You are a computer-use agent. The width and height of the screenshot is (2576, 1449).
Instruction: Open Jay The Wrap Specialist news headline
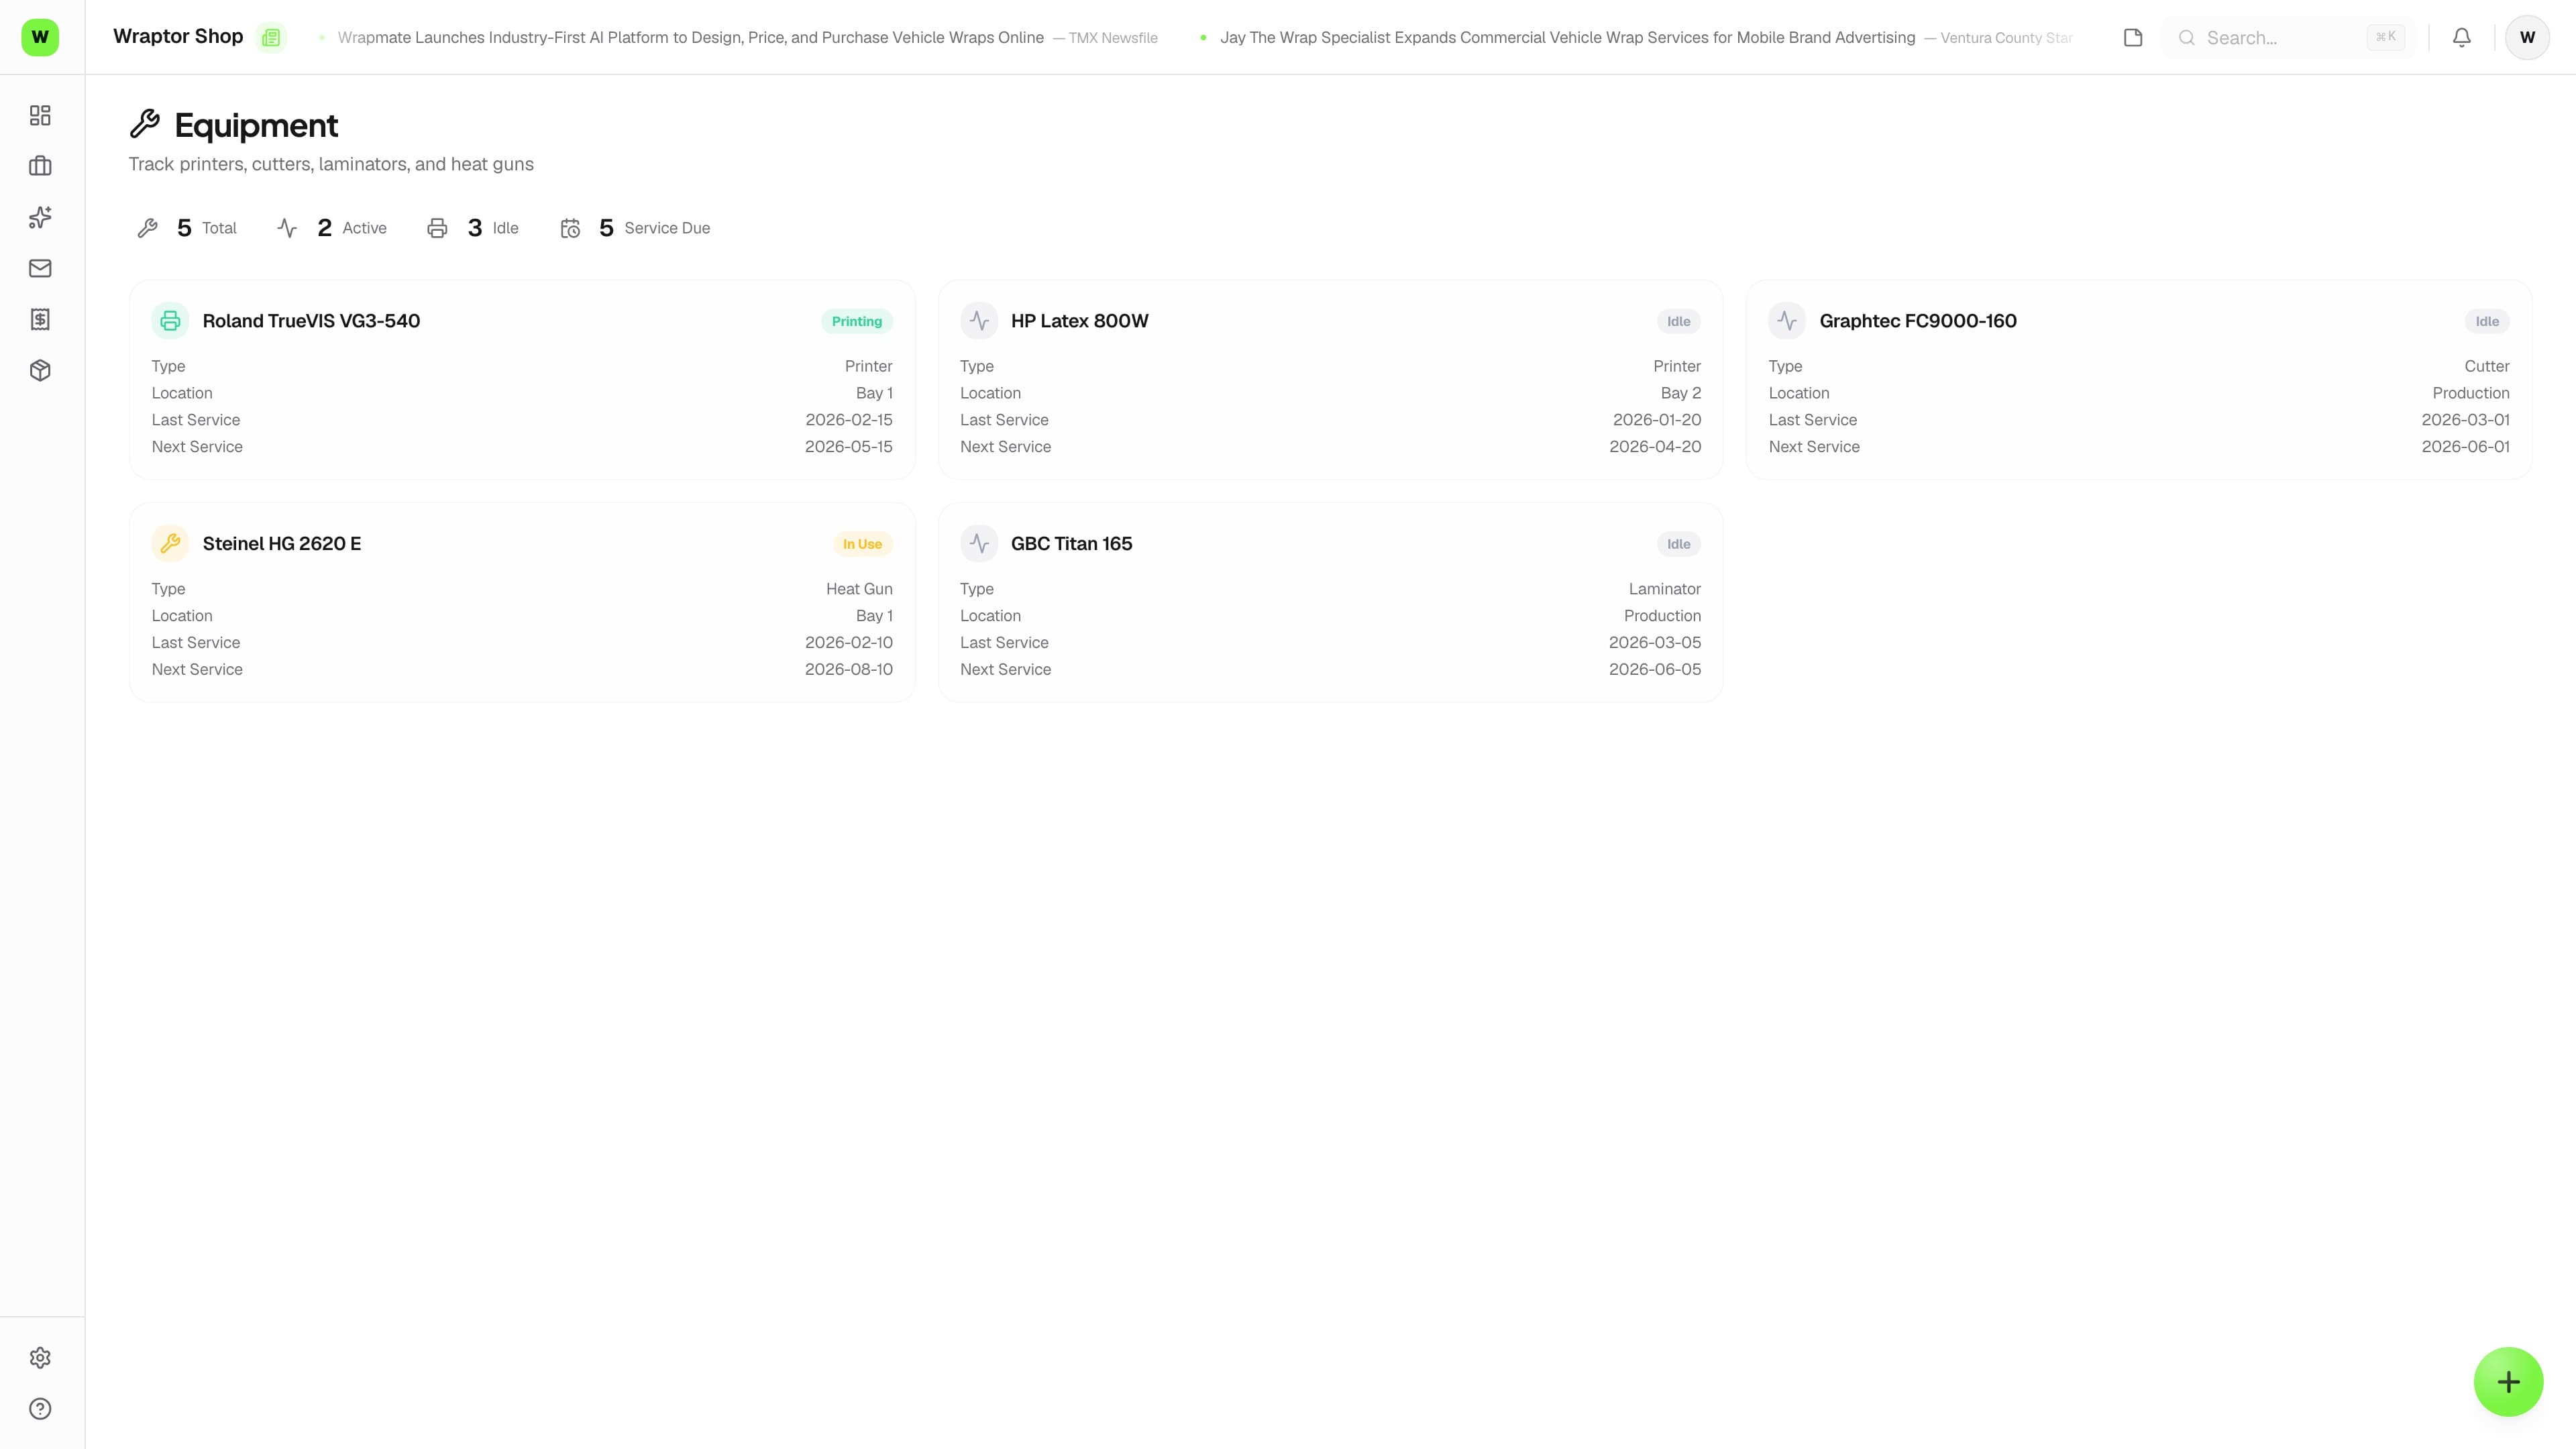(1567, 37)
